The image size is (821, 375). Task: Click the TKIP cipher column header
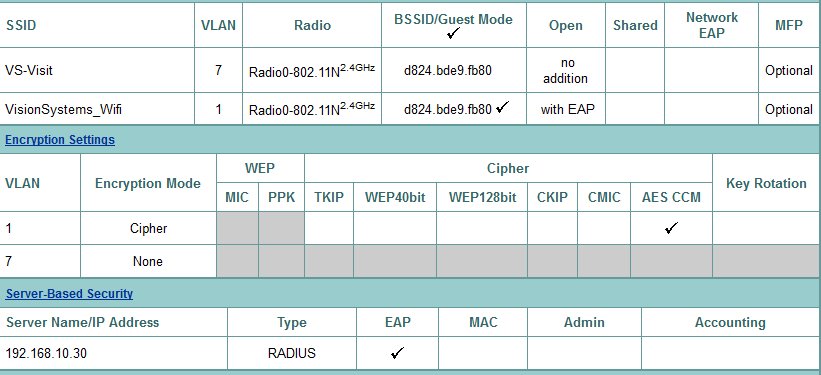tap(329, 197)
